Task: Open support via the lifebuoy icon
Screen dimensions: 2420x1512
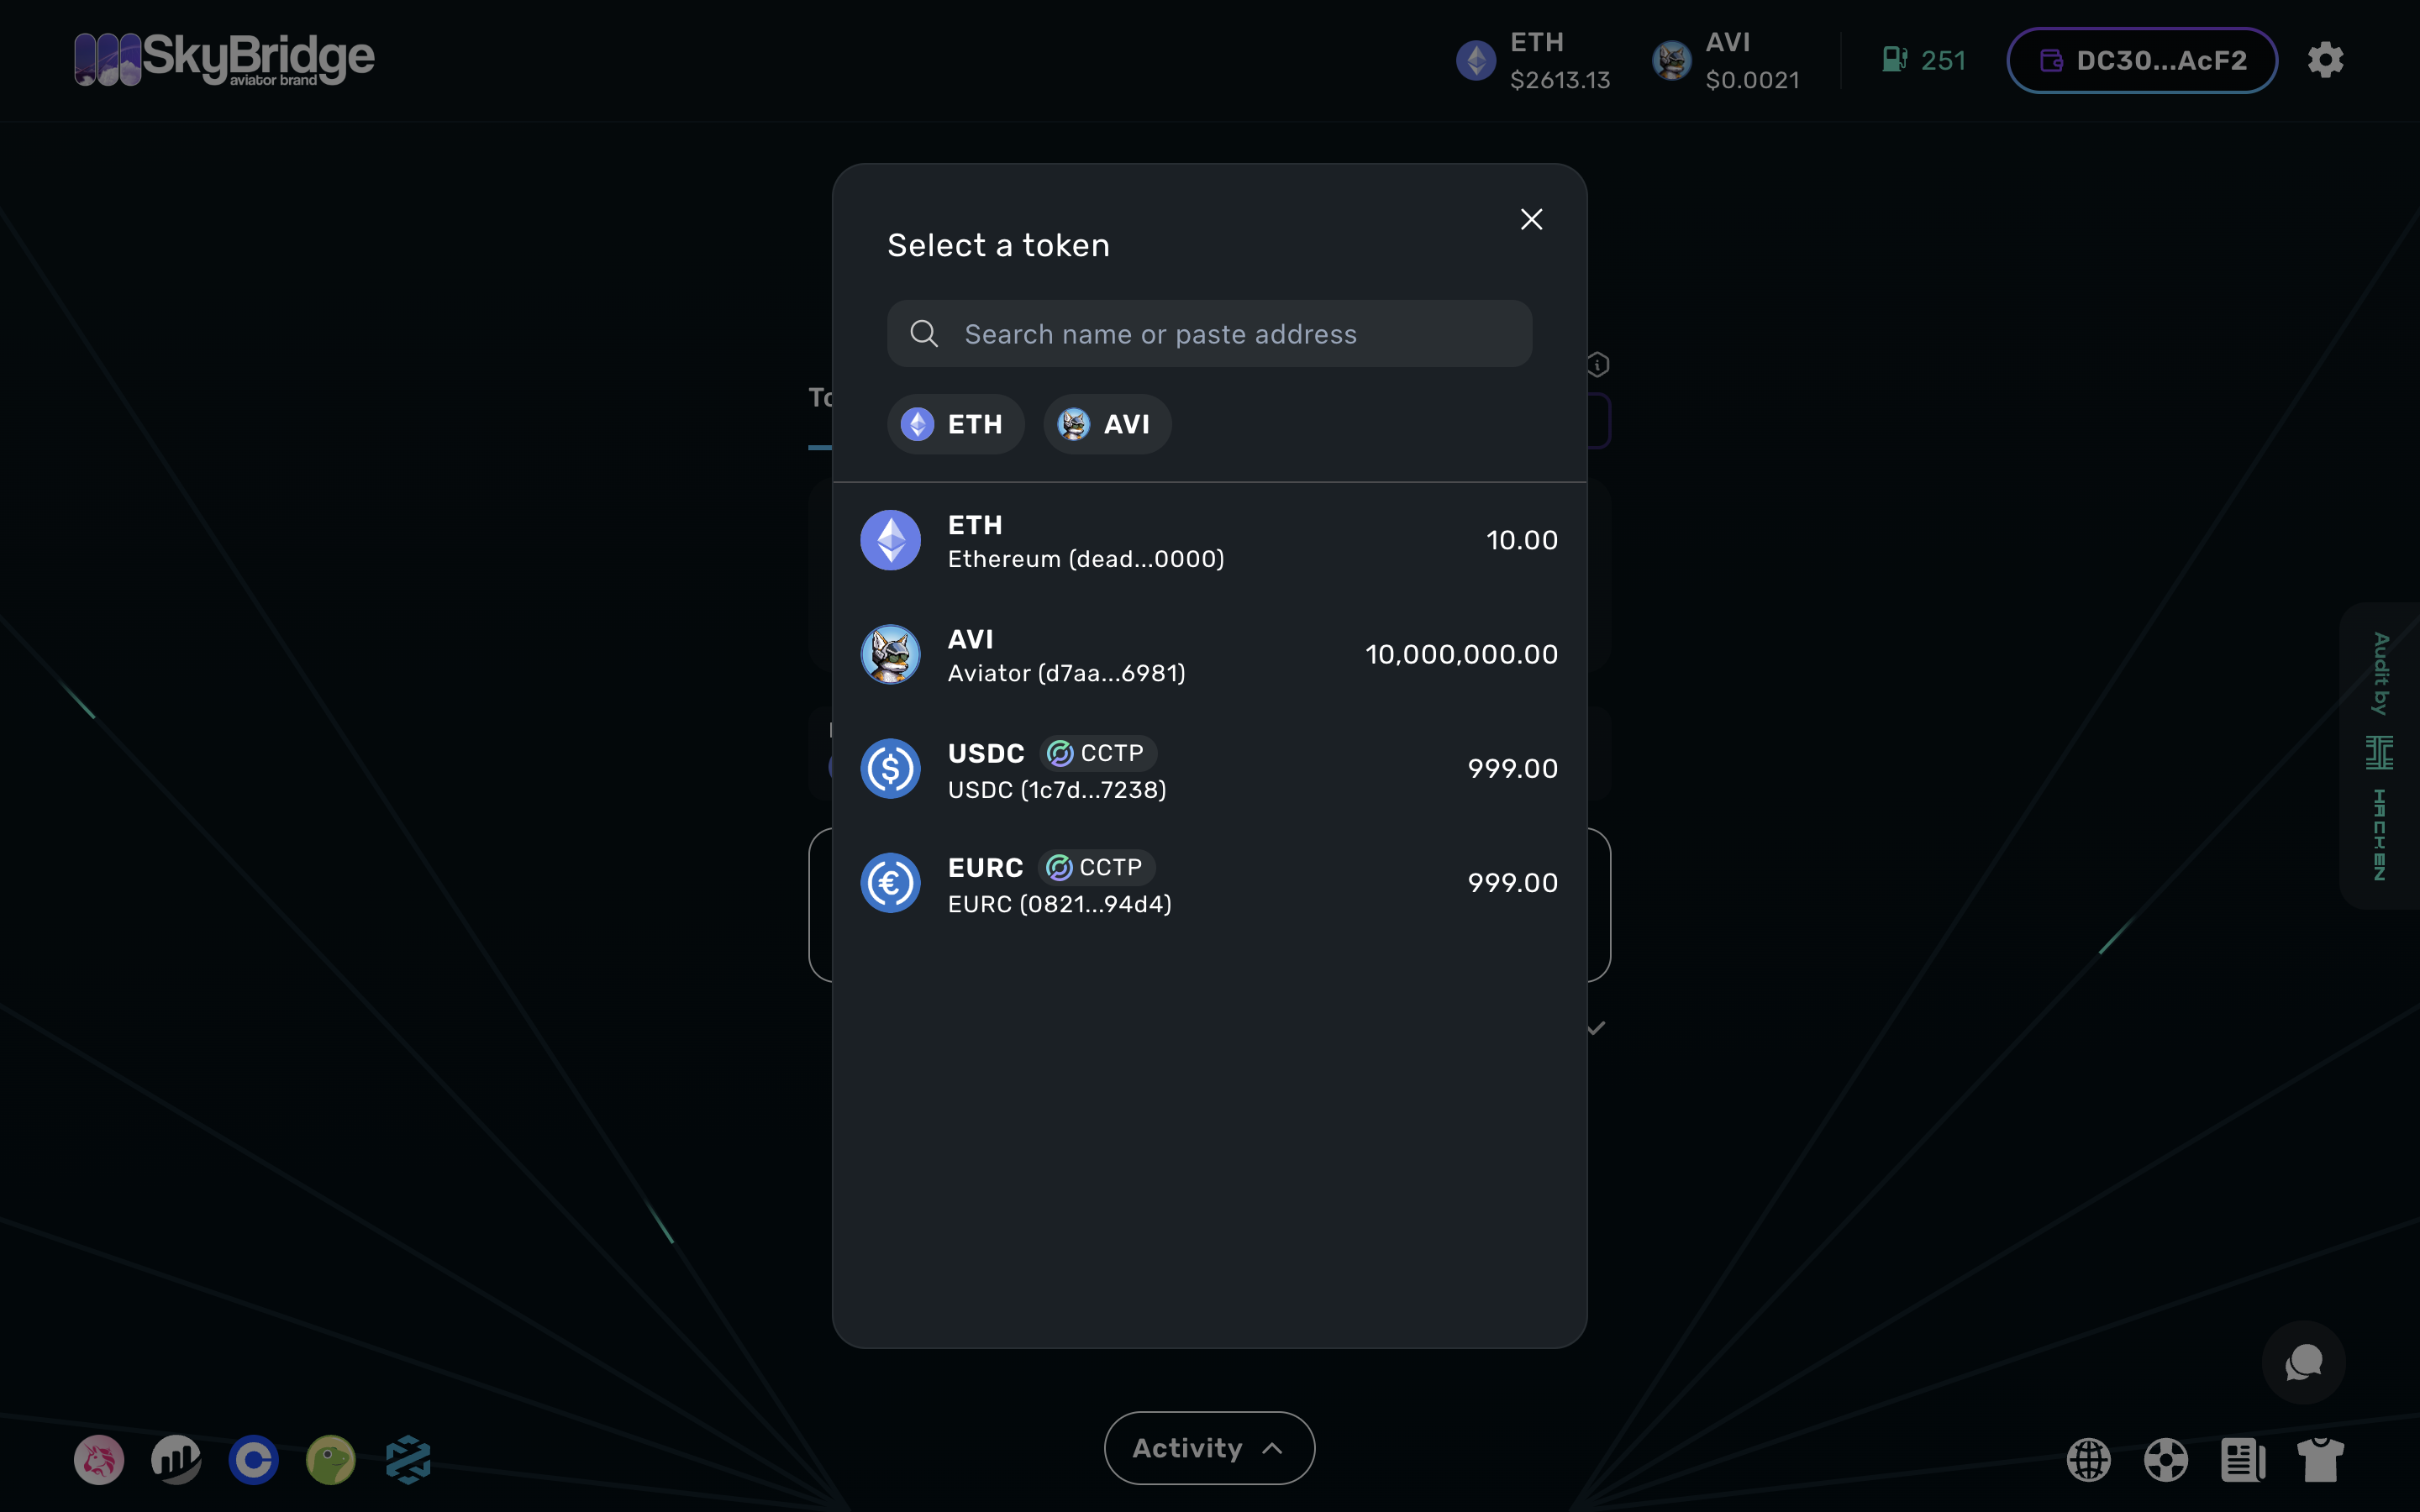Action: 2167,1459
